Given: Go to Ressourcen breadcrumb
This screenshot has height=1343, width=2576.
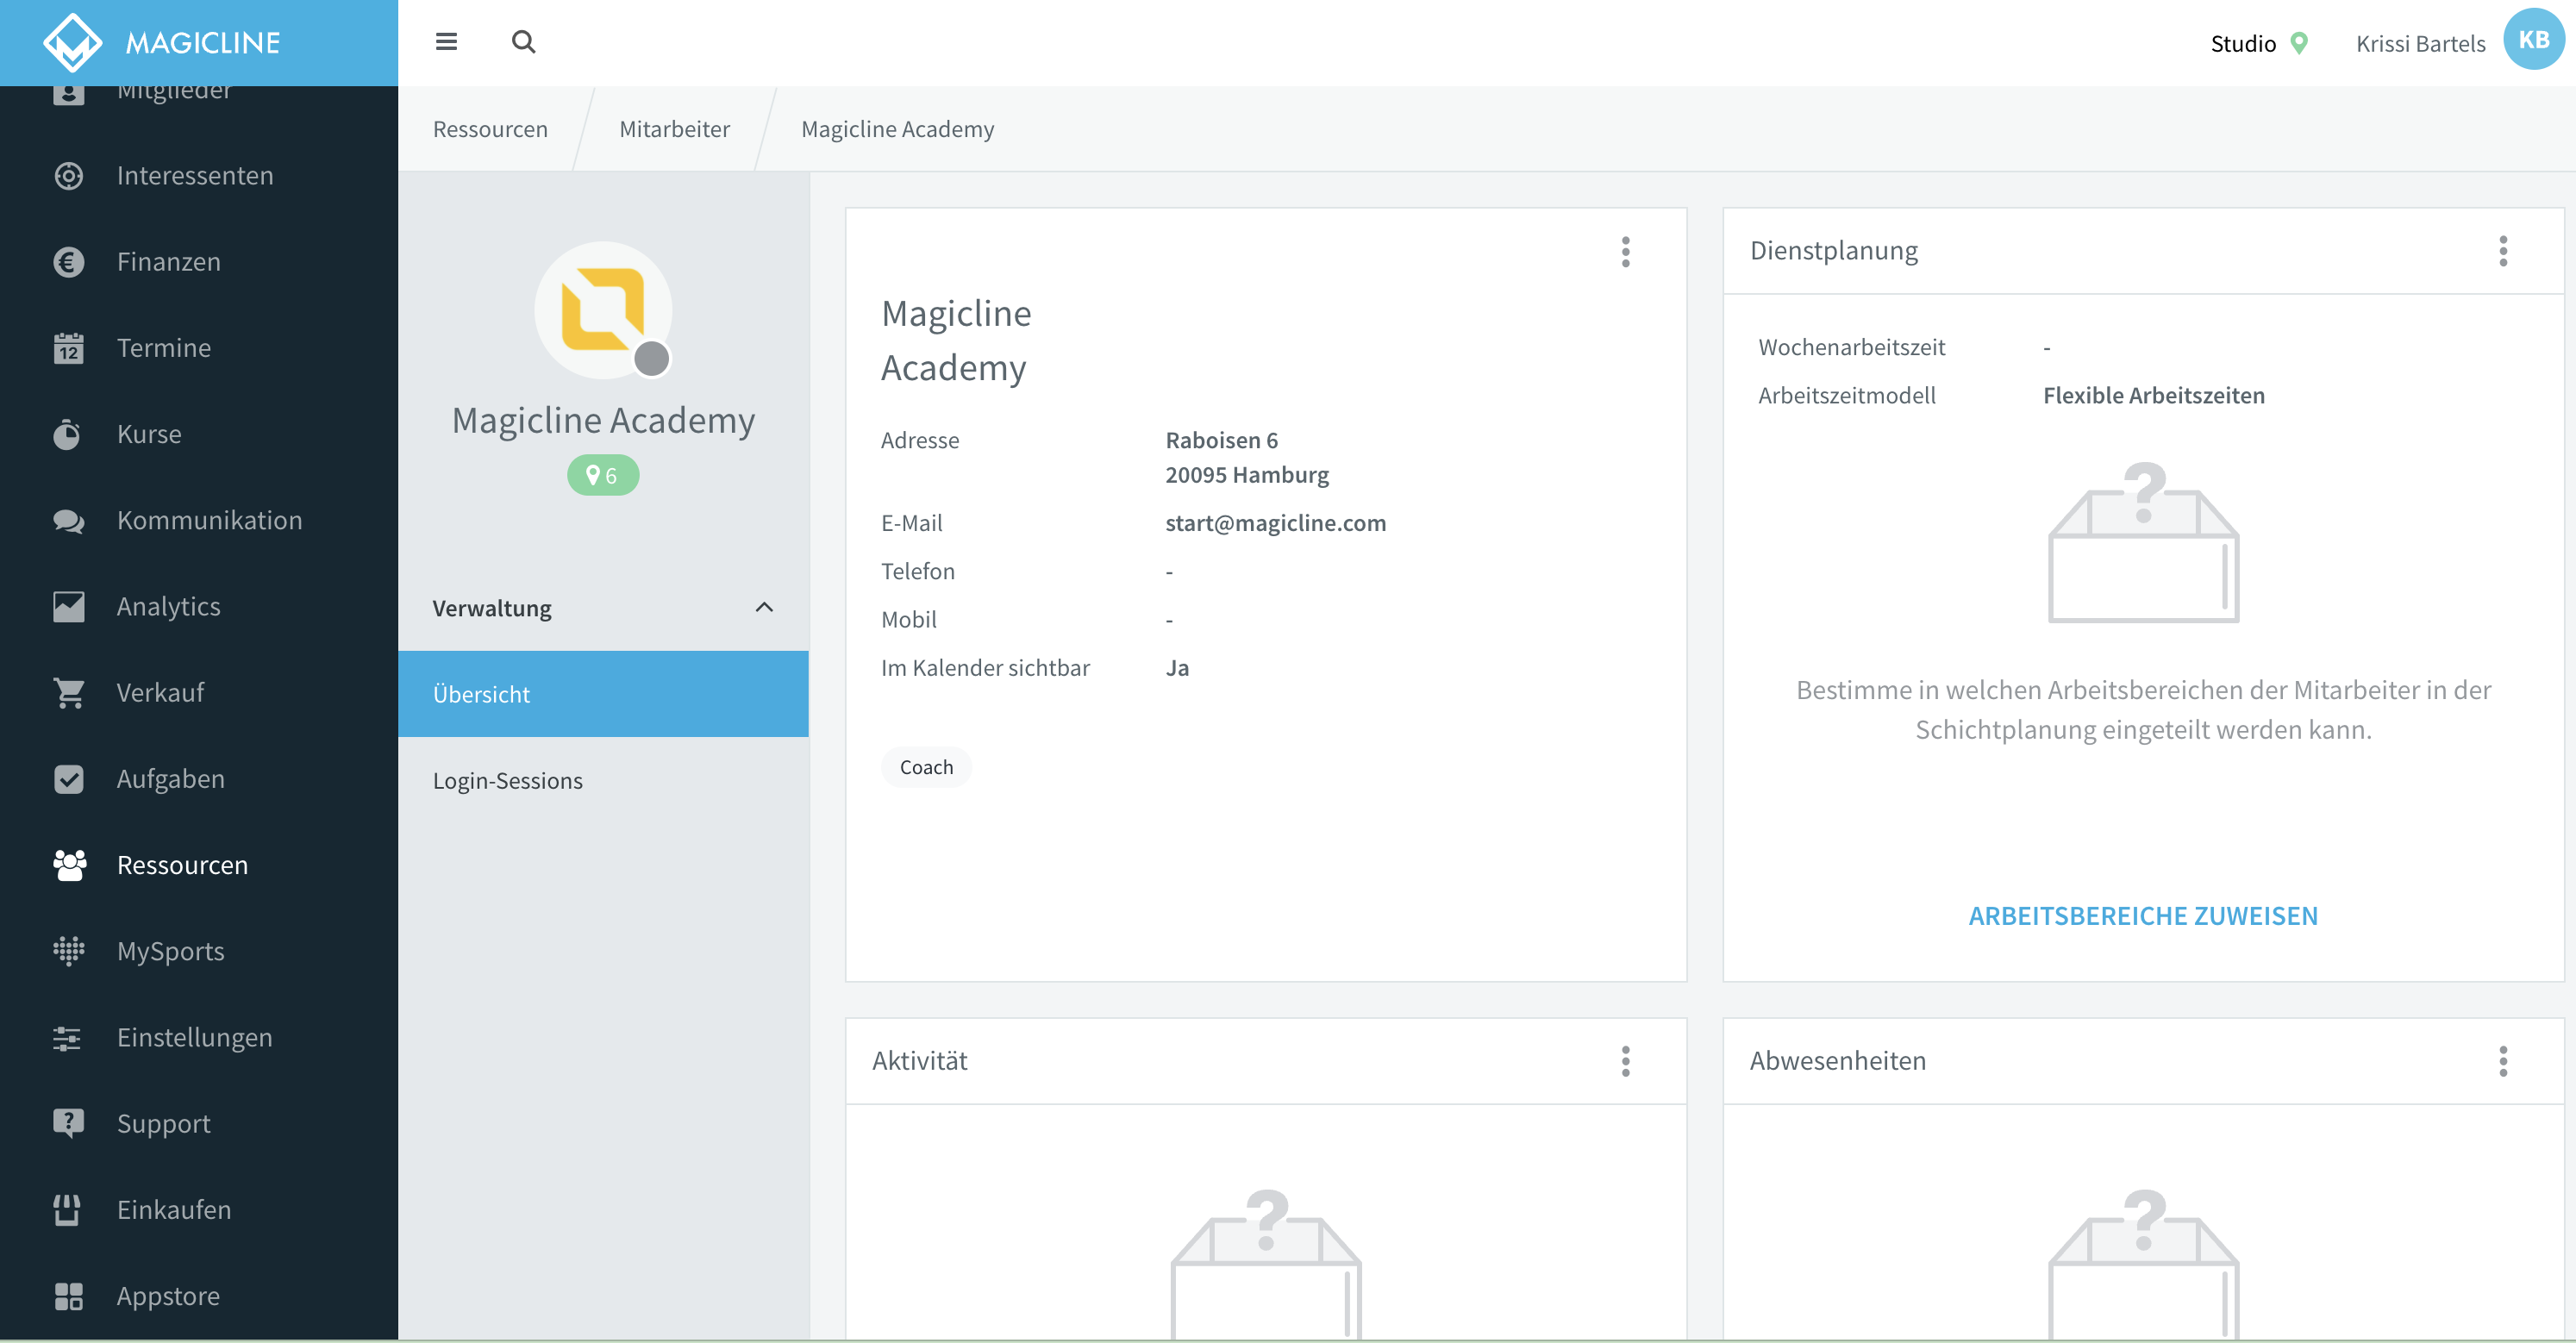Looking at the screenshot, I should [x=490, y=129].
